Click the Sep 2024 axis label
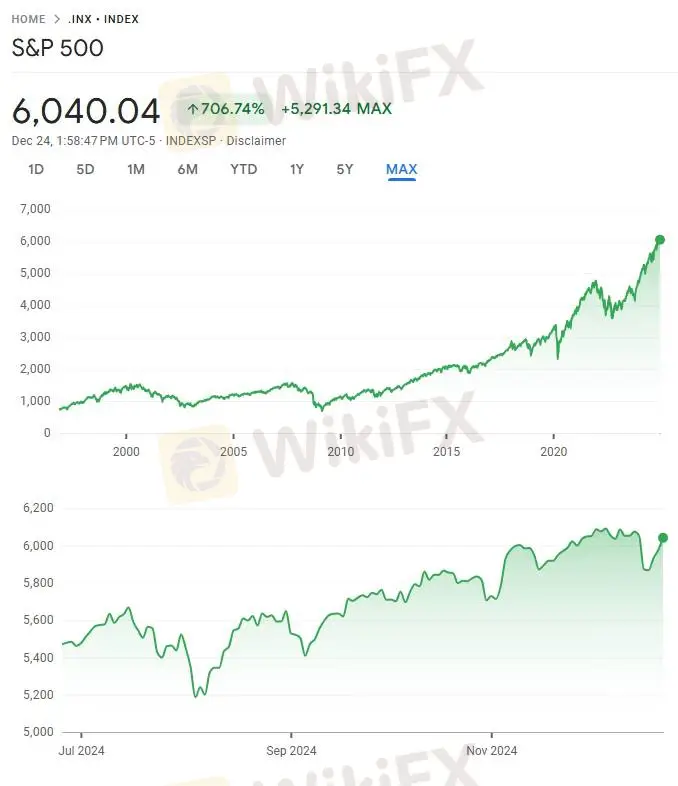The image size is (678, 786). pyautogui.click(x=292, y=750)
